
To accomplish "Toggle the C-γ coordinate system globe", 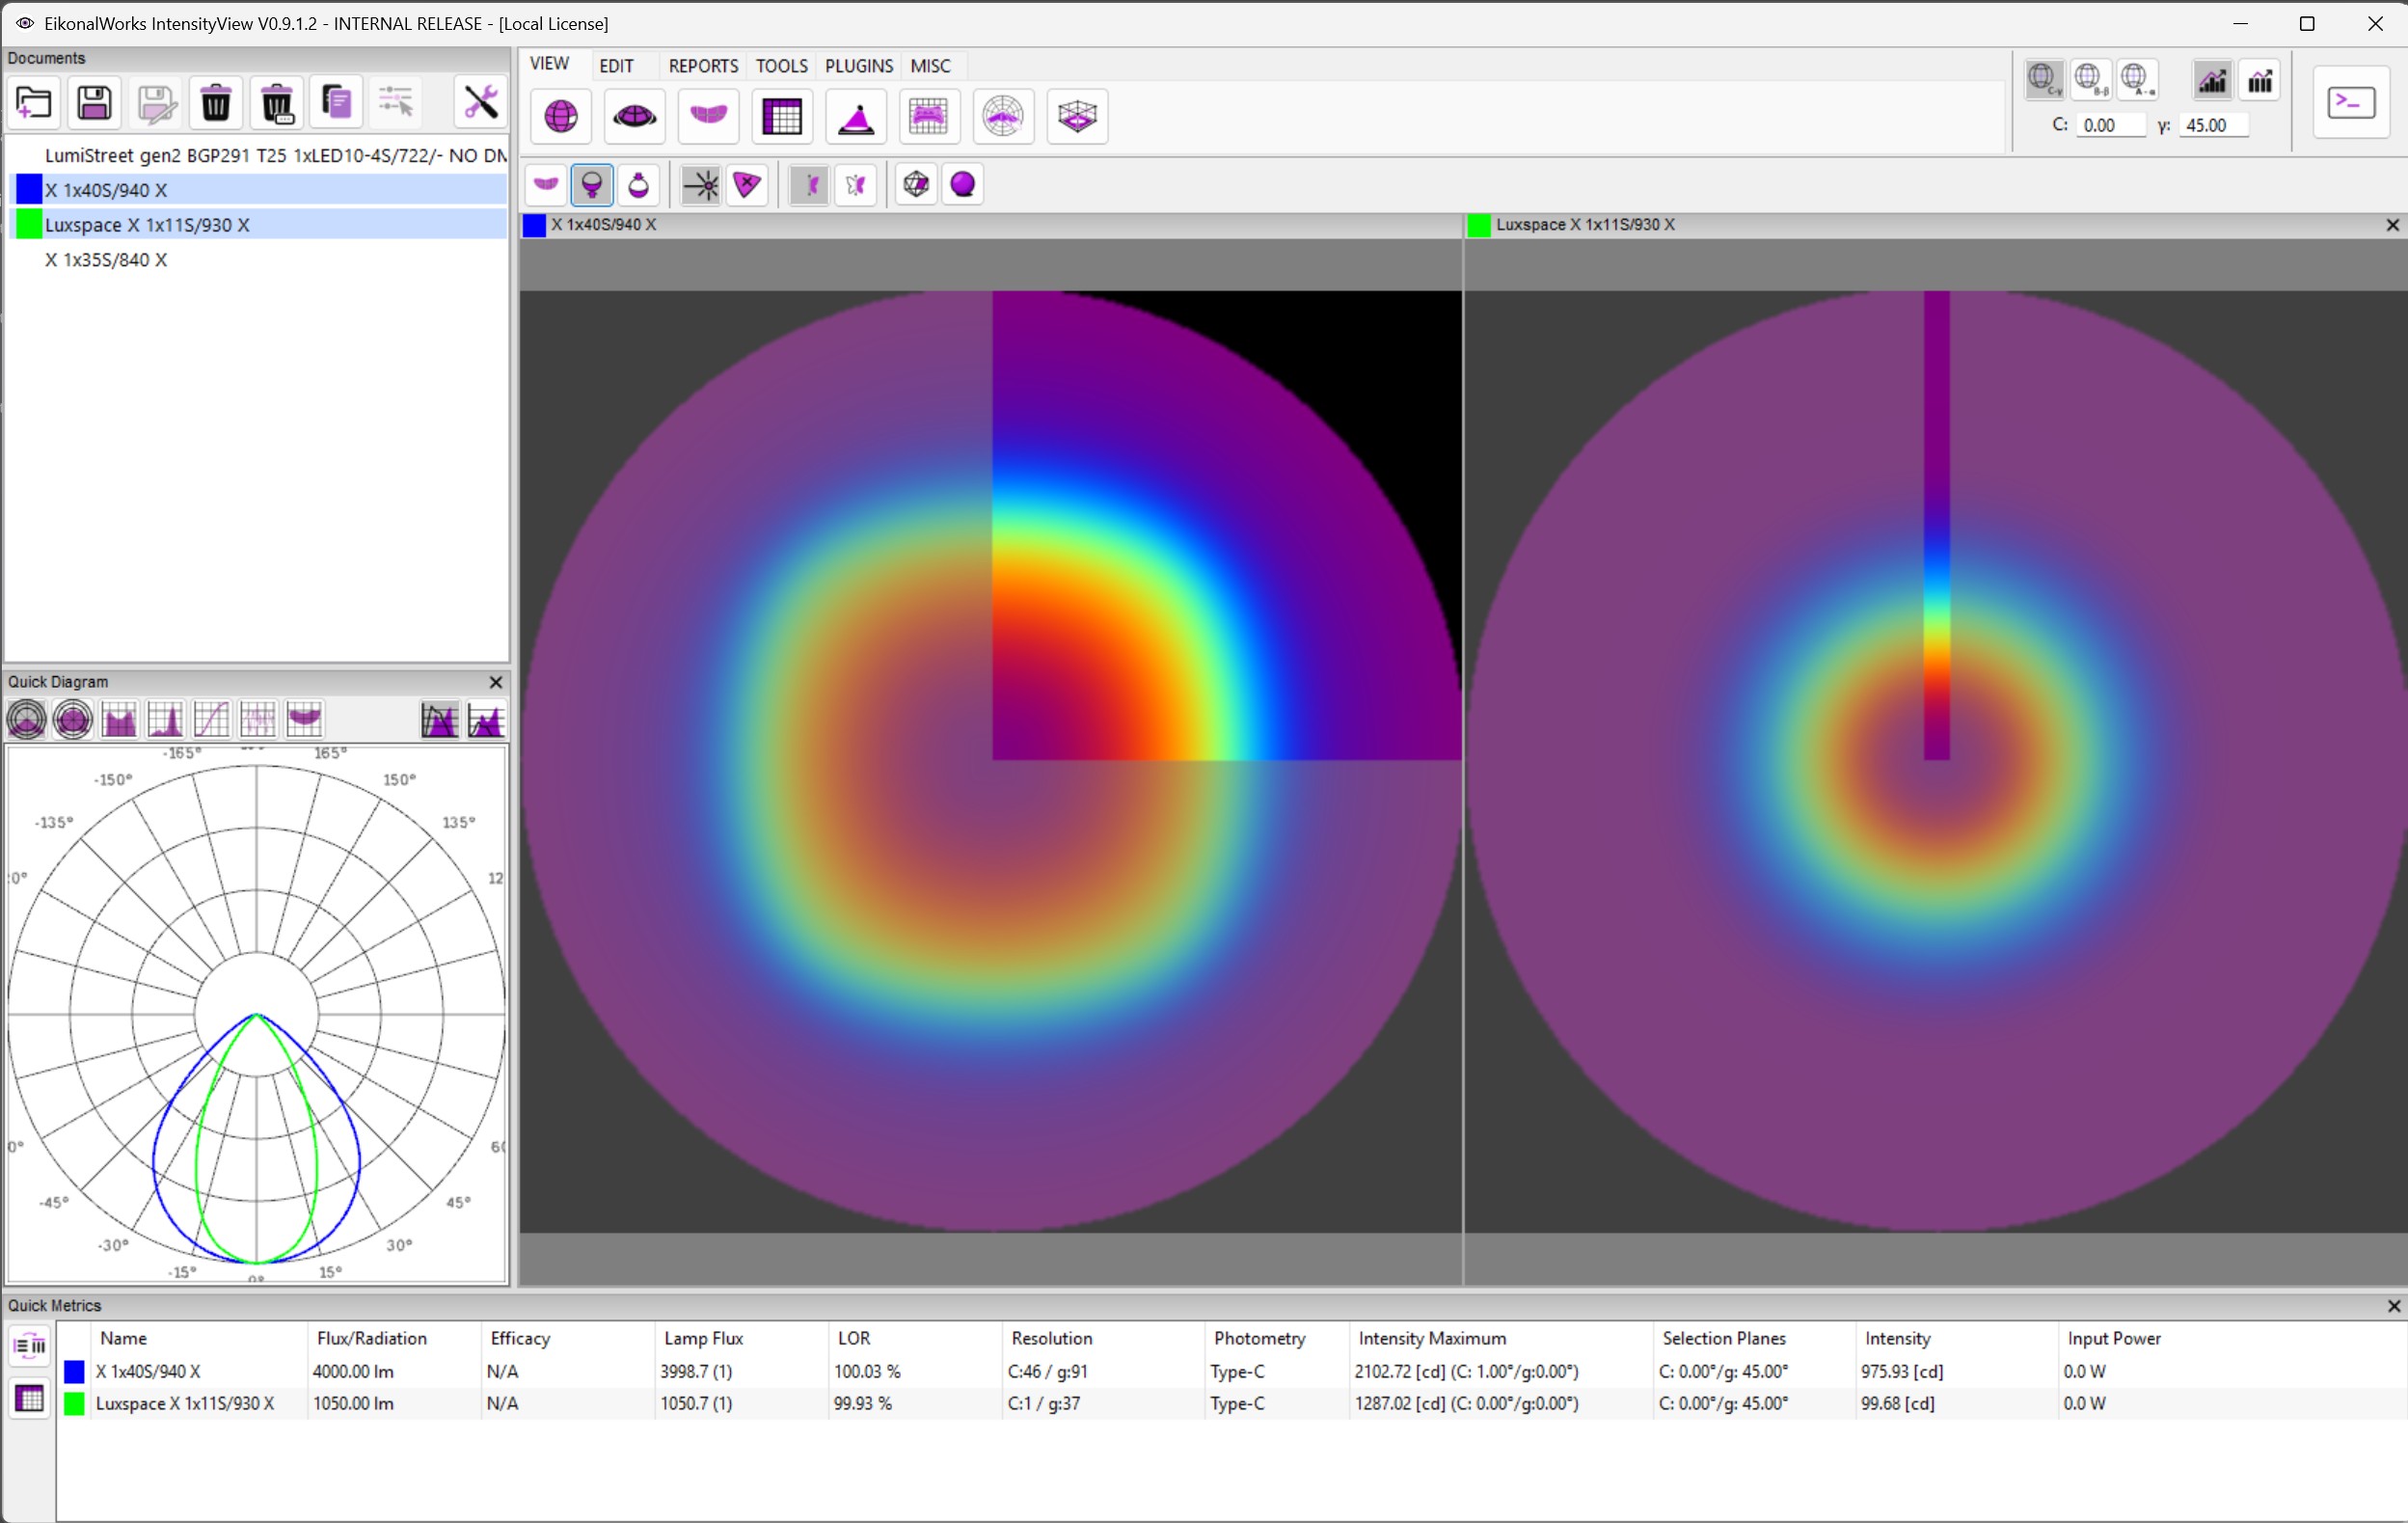I will click(2045, 79).
